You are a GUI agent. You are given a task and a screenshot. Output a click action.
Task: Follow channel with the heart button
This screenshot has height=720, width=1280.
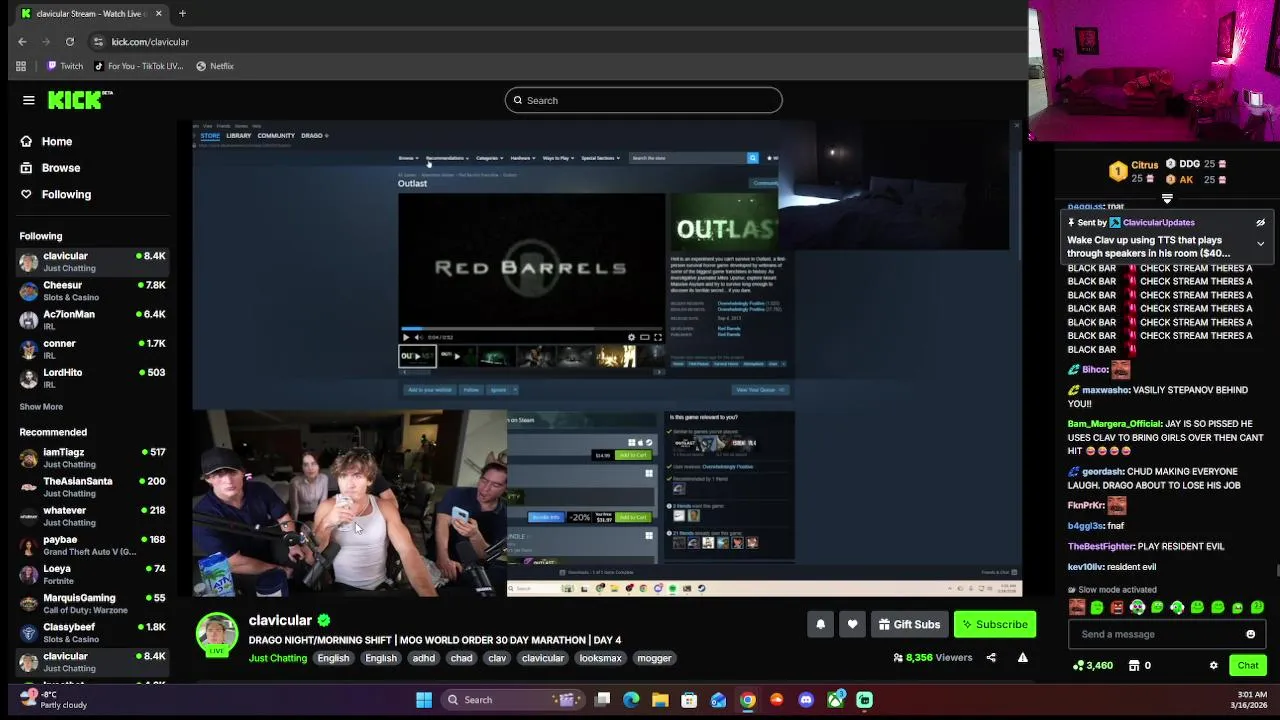click(852, 624)
